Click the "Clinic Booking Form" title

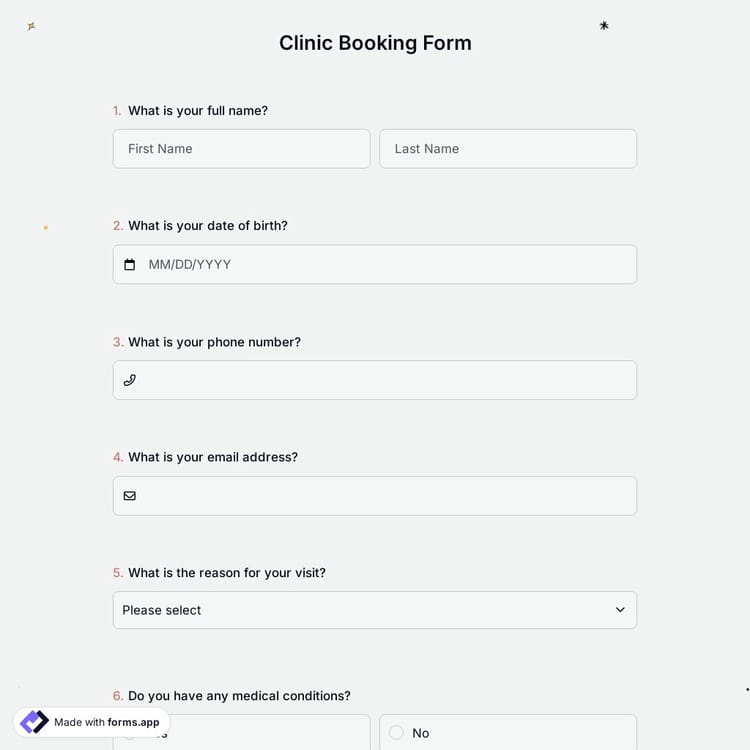point(375,43)
